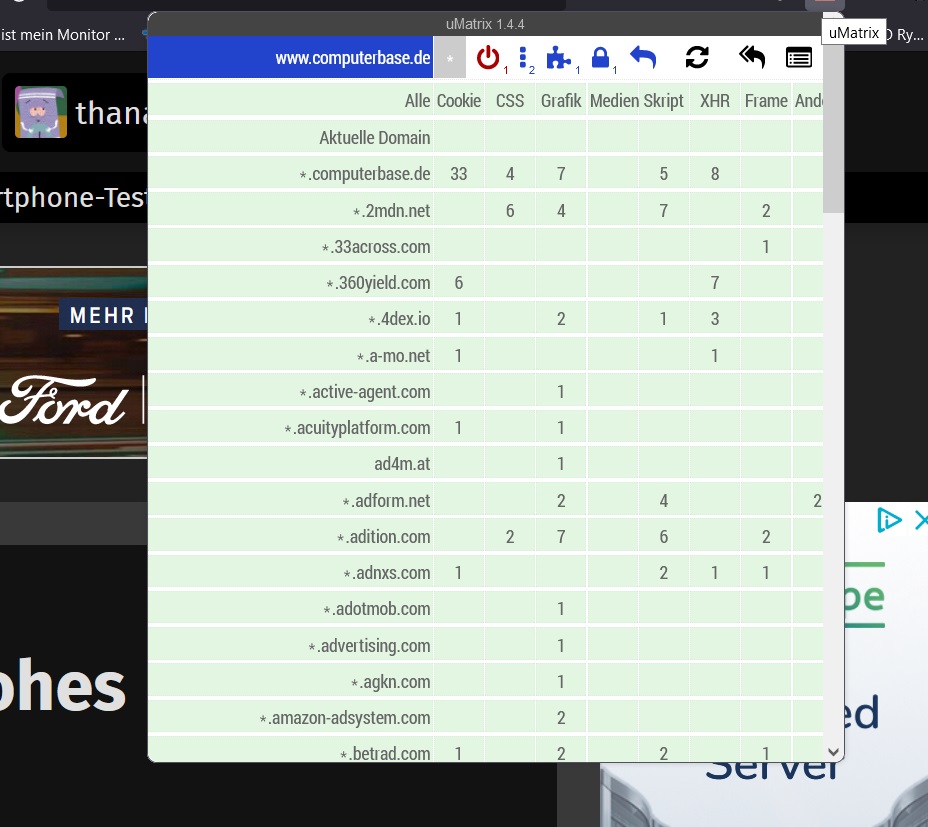This screenshot has width=928, height=827.
Task: Click the *.360yield.com domain label
Action: pos(379,282)
